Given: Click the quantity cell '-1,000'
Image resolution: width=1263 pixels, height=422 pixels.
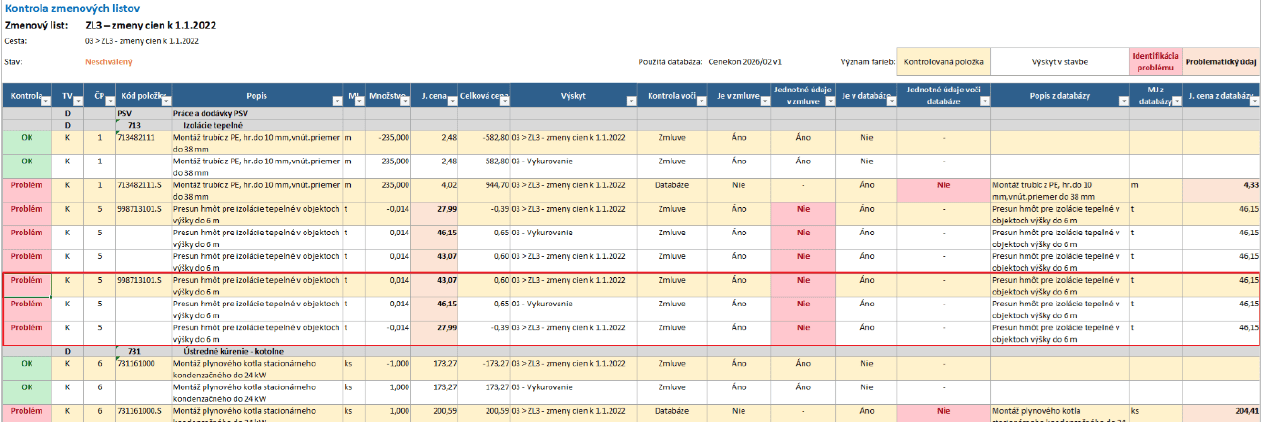Looking at the screenshot, I should pyautogui.click(x=388, y=368).
